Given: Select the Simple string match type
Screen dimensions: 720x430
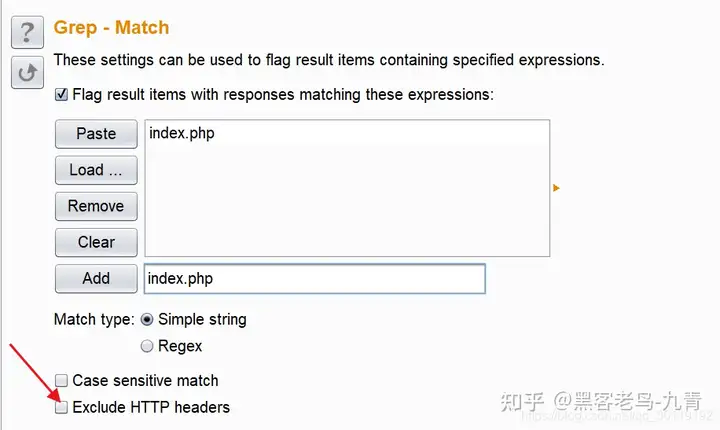Looking at the screenshot, I should 147,320.
